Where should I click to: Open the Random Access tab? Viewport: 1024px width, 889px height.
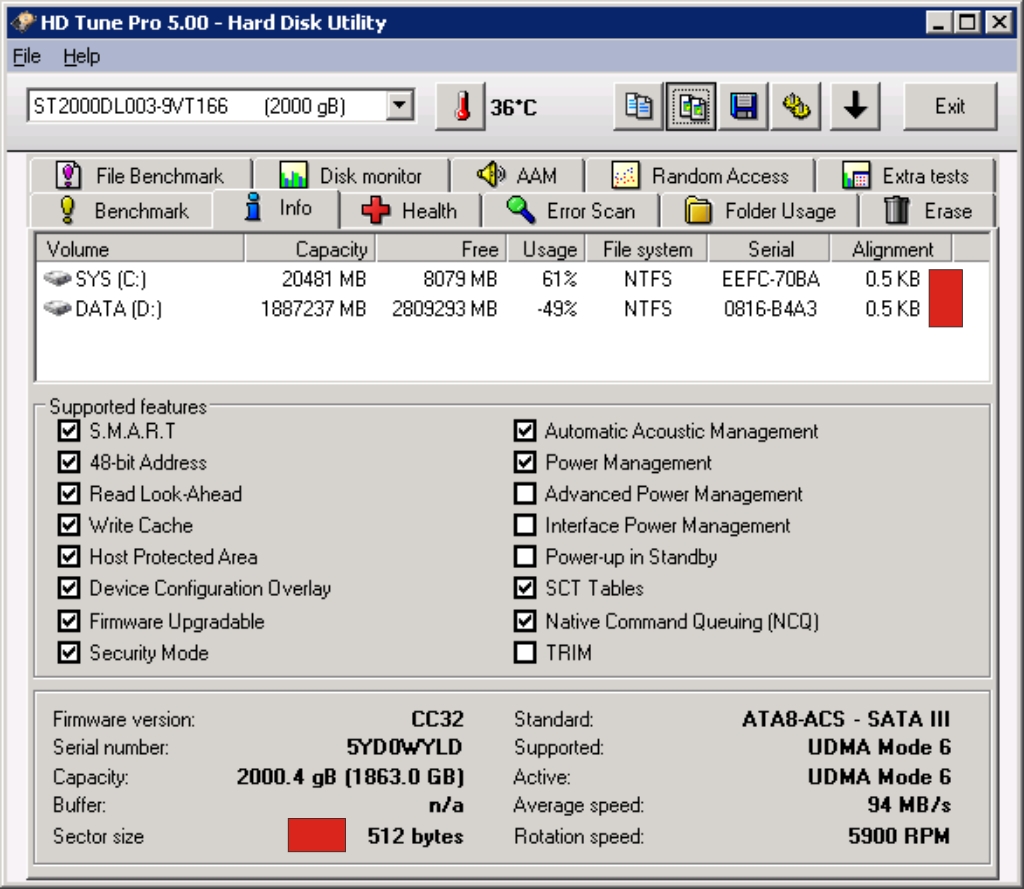[x=700, y=175]
